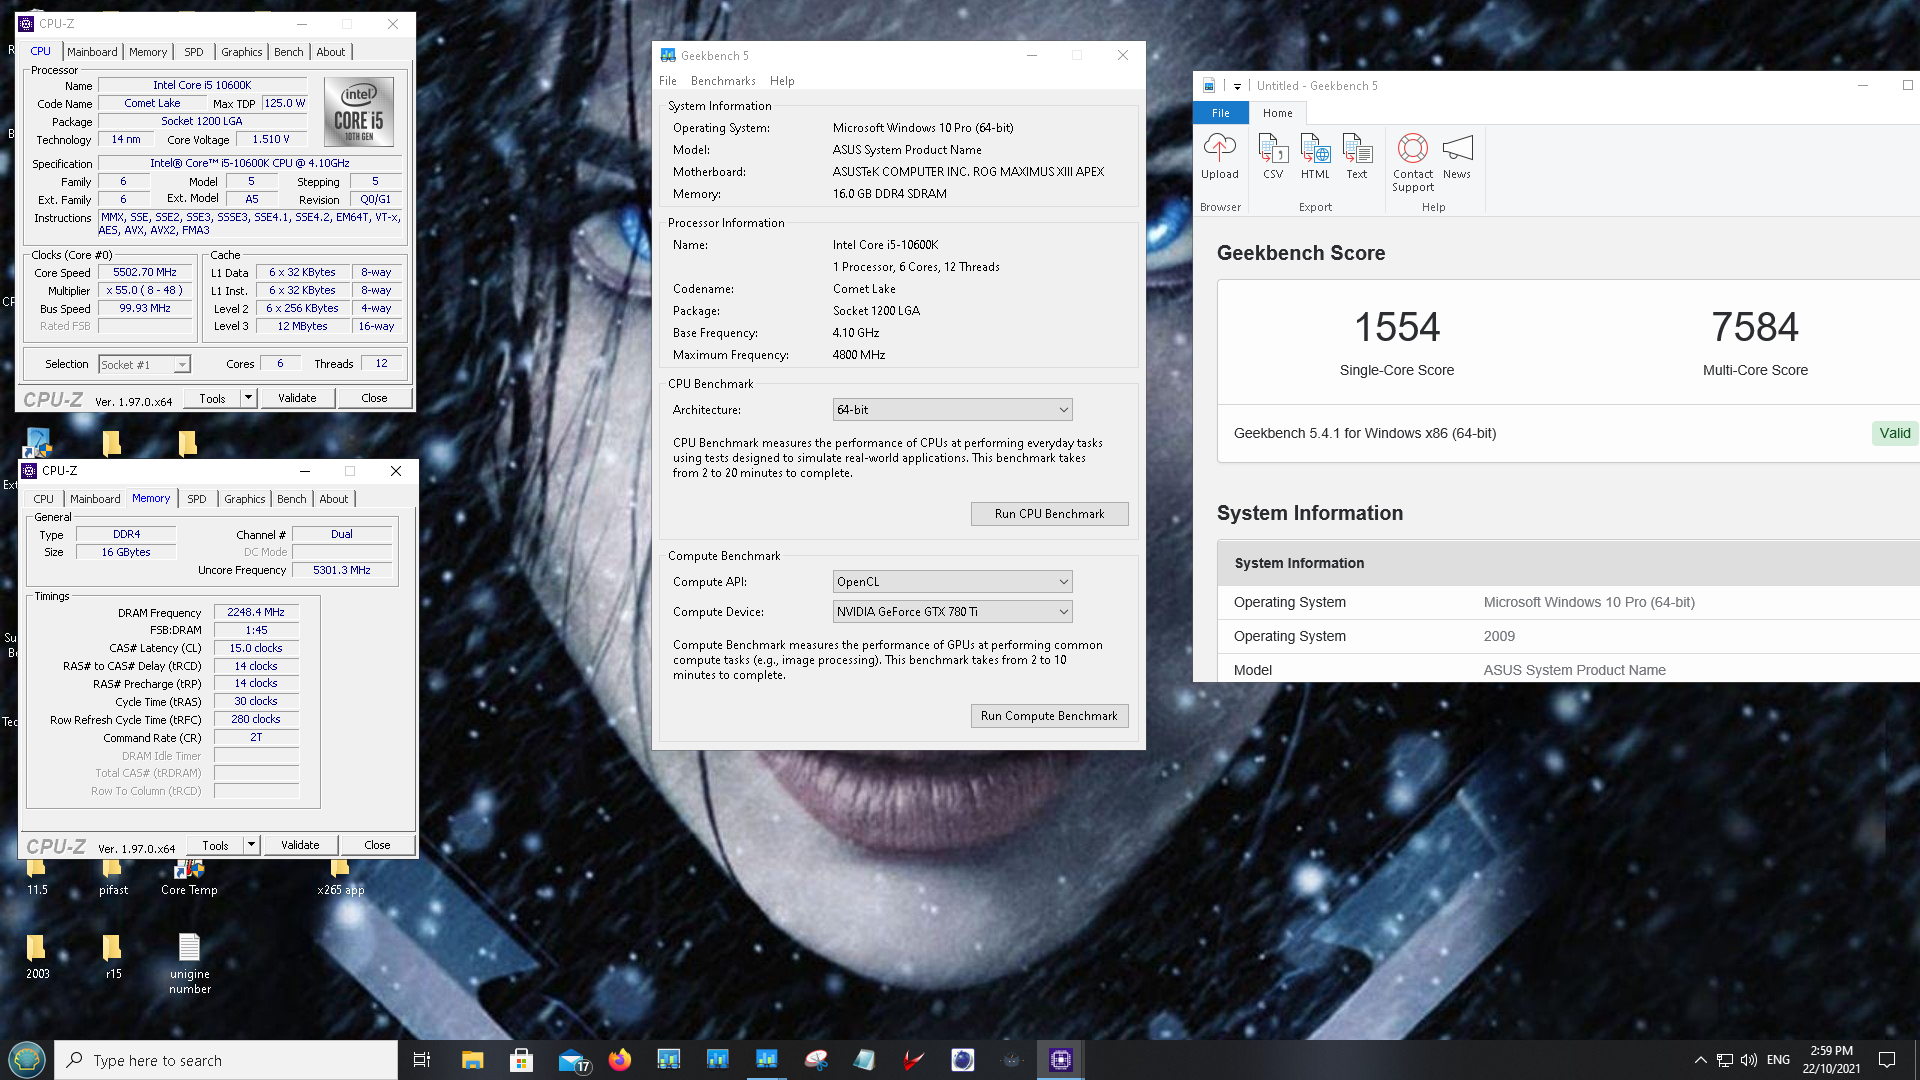
Task: Click Validate in CPU-Z memory window
Action: click(x=300, y=845)
